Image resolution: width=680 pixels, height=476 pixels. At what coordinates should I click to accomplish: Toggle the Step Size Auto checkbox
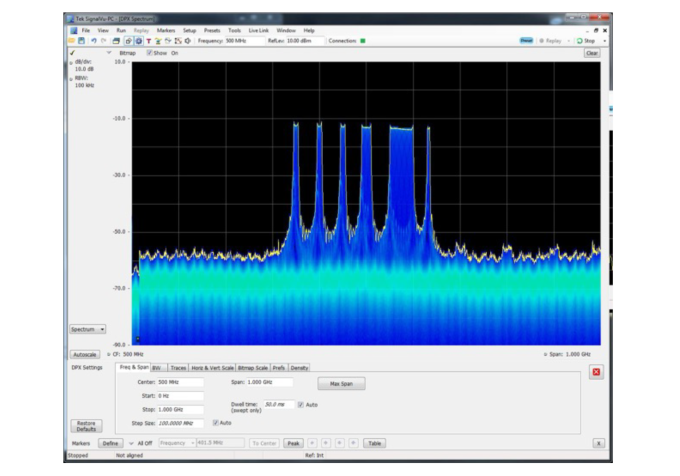click(x=215, y=422)
